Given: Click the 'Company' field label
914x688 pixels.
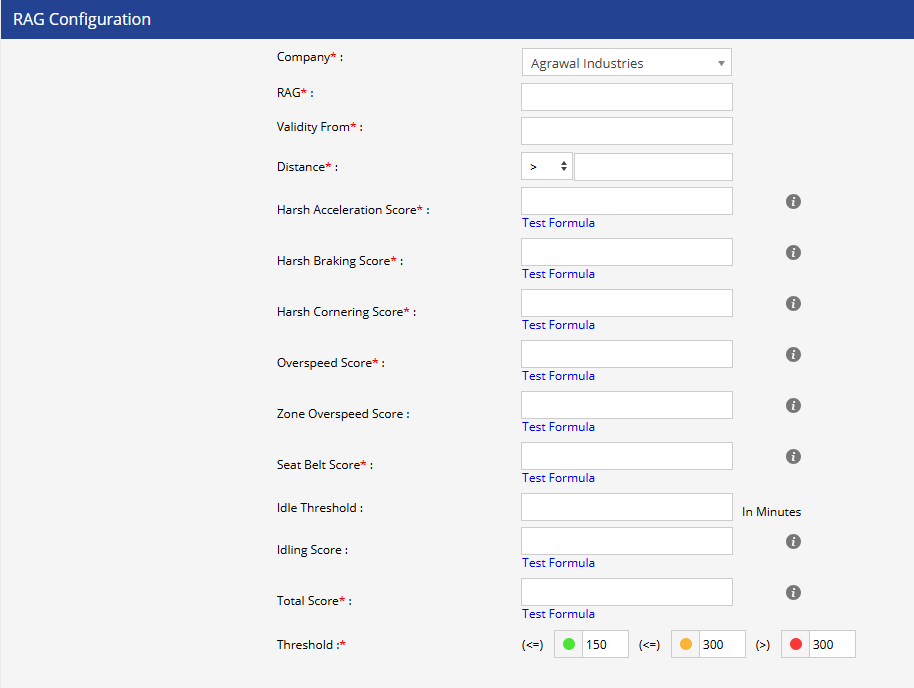Looking at the screenshot, I should [x=303, y=57].
